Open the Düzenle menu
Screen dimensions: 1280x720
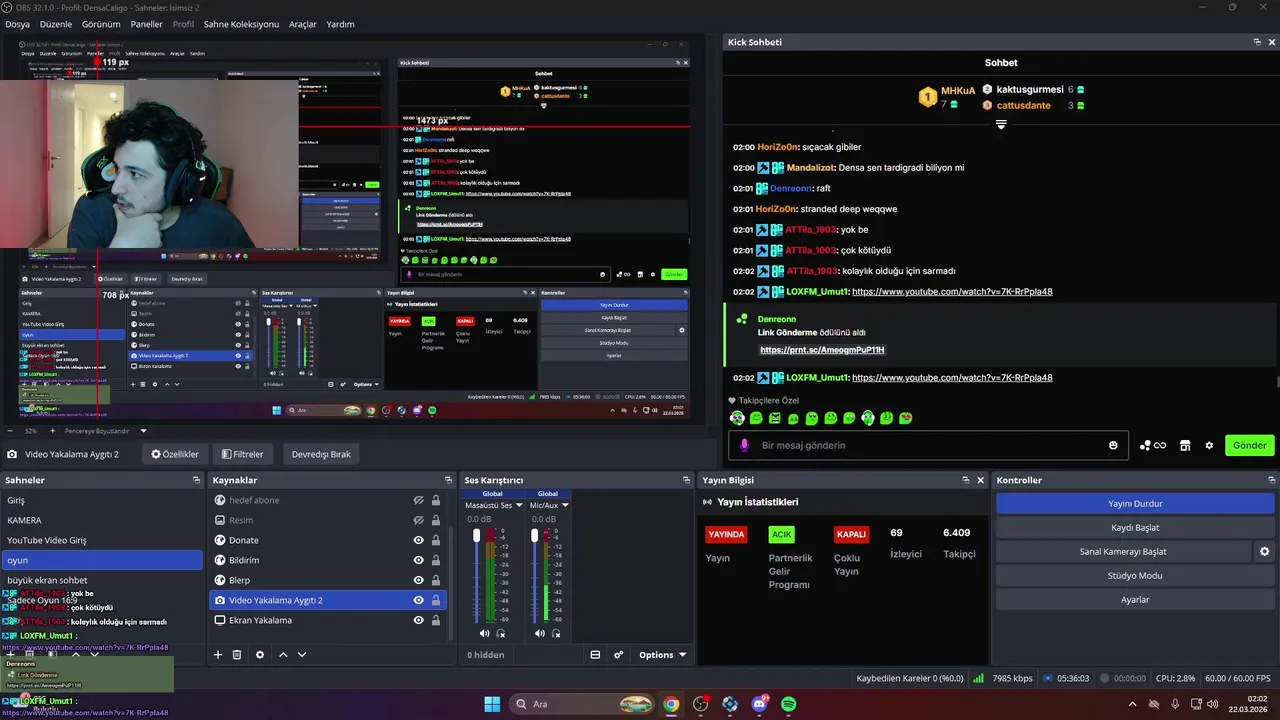[56, 24]
